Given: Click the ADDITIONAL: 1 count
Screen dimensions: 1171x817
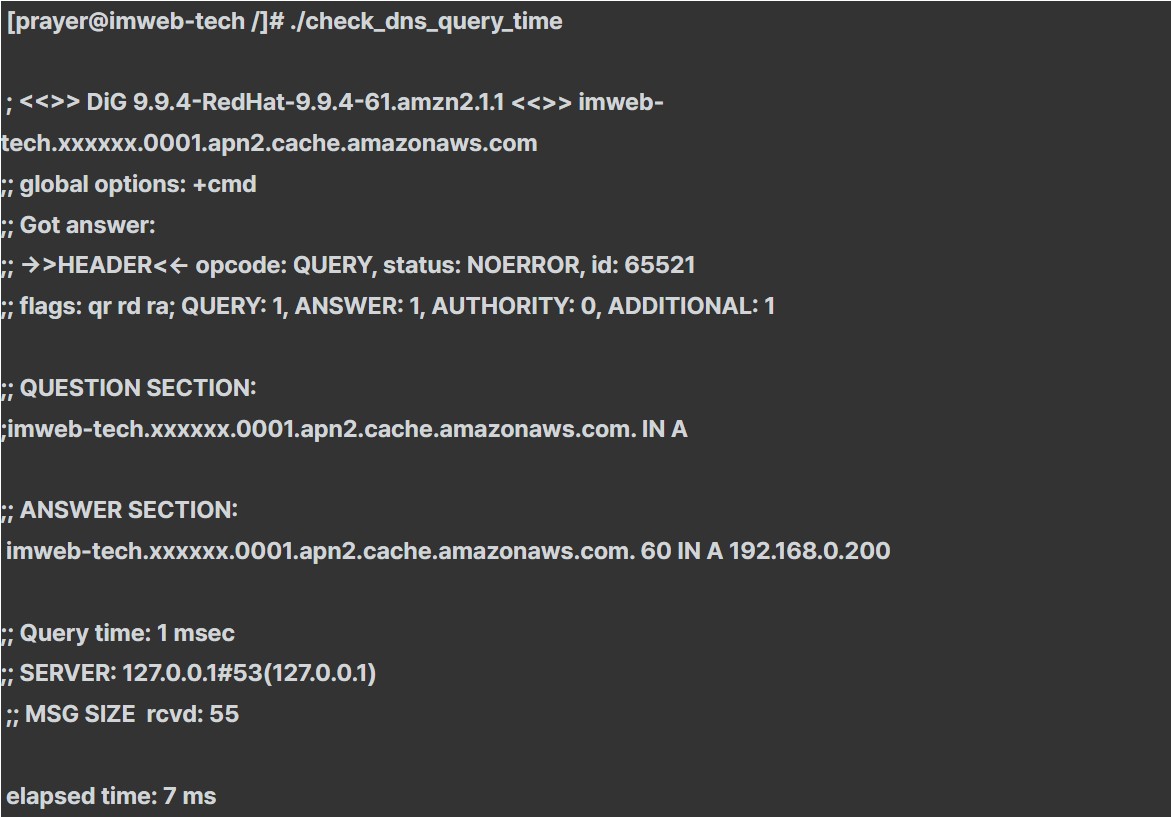Looking at the screenshot, I should click(x=692, y=306).
